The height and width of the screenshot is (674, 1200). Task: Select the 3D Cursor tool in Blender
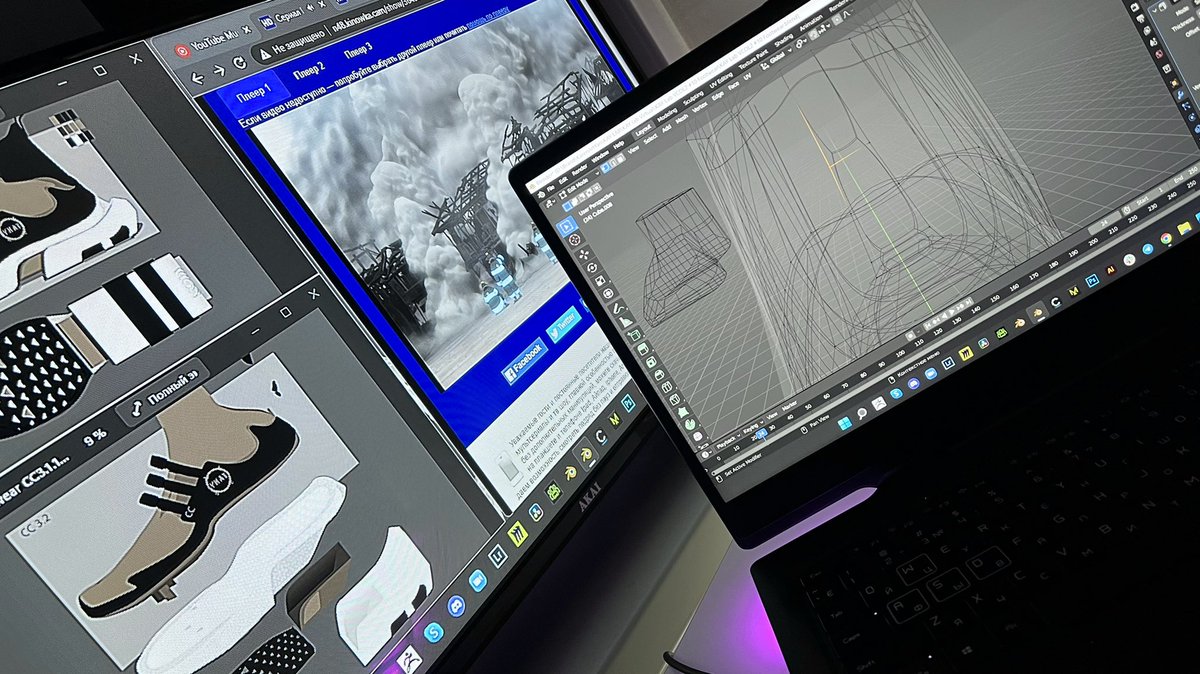click(574, 239)
